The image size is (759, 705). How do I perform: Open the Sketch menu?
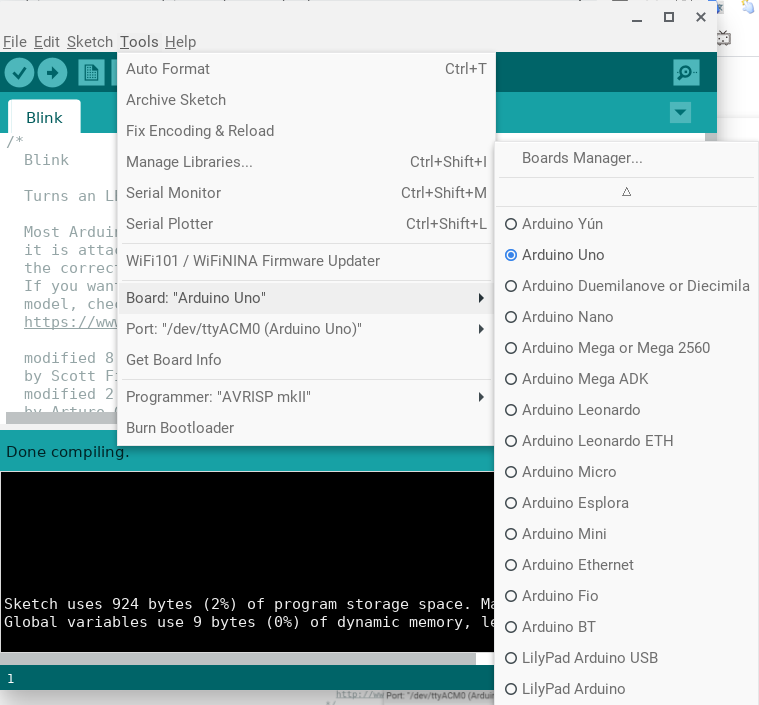pyautogui.click(x=90, y=42)
